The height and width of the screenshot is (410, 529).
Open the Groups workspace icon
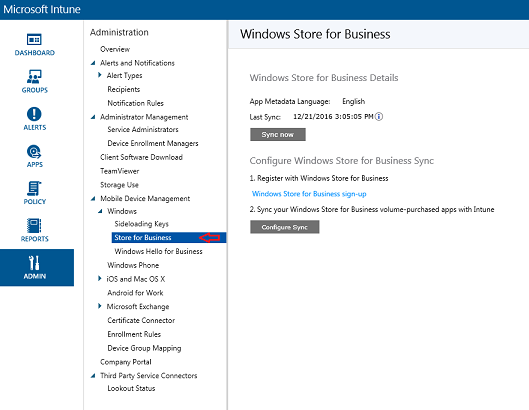point(34,81)
